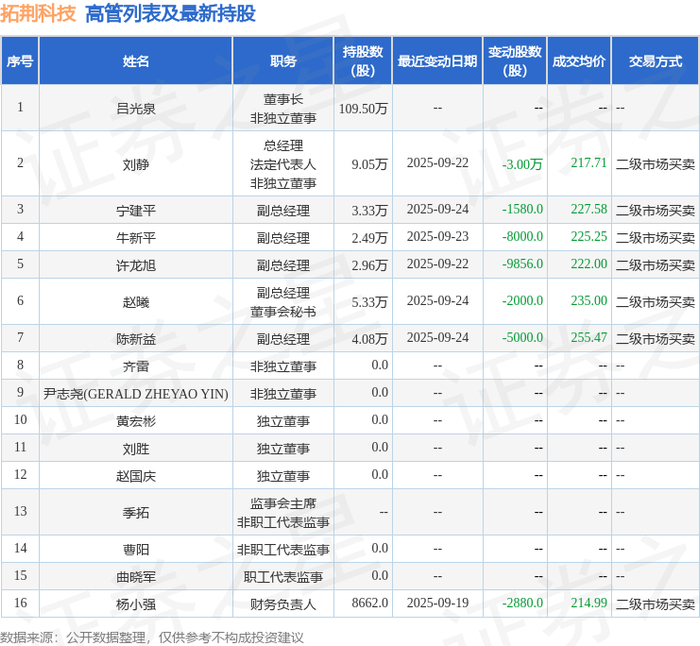Image resolution: width=700 pixels, height=646 pixels.
Task: Click the holding value 5.33万
Action: click(369, 302)
